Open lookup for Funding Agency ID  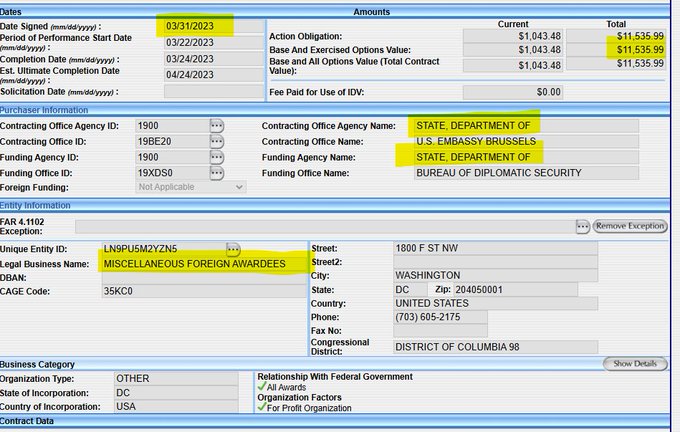click(x=217, y=157)
